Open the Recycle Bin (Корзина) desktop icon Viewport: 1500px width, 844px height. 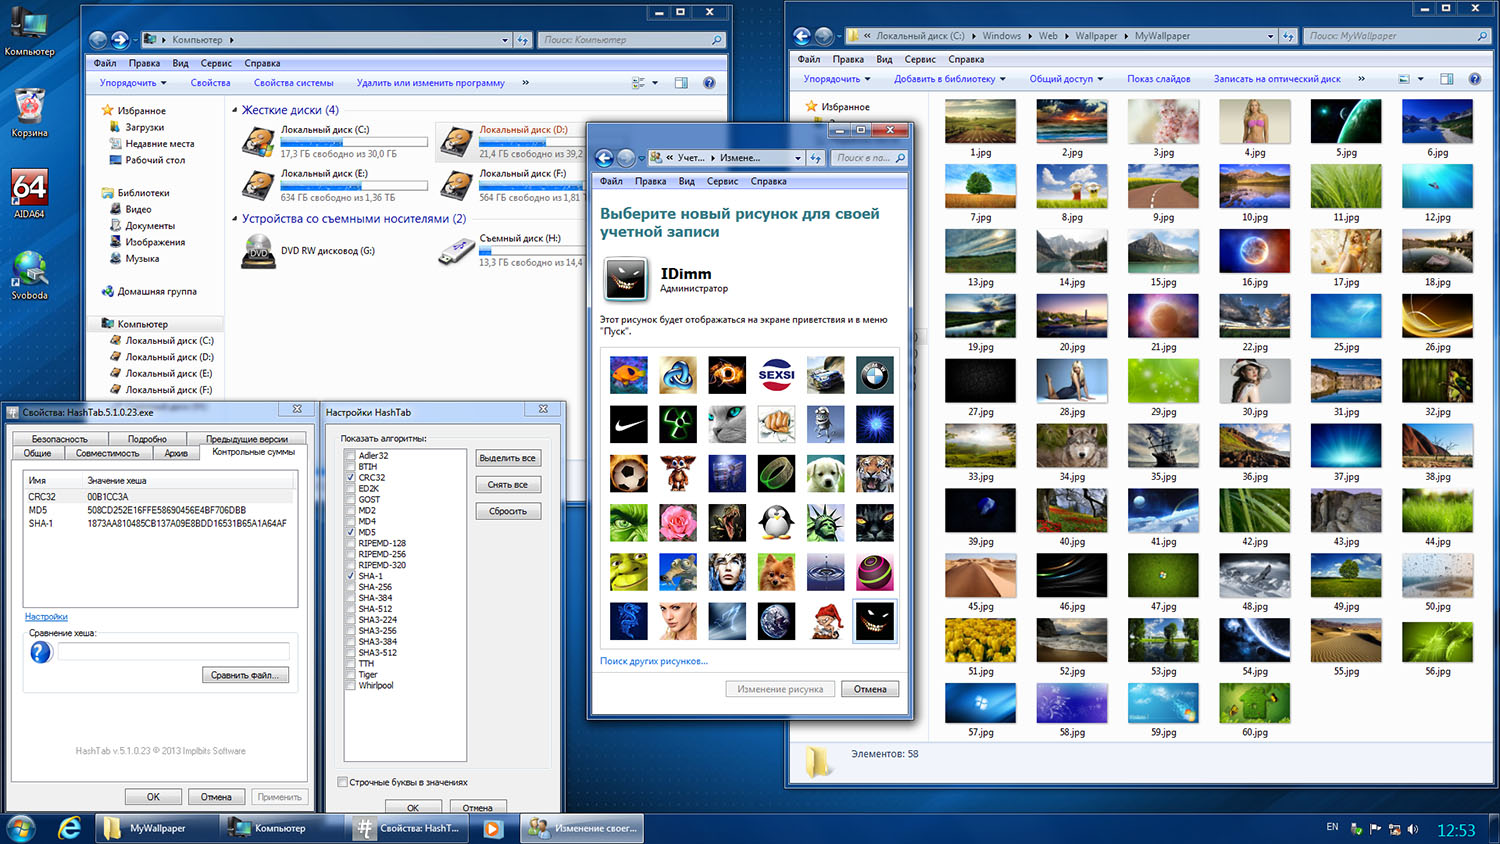tap(29, 108)
